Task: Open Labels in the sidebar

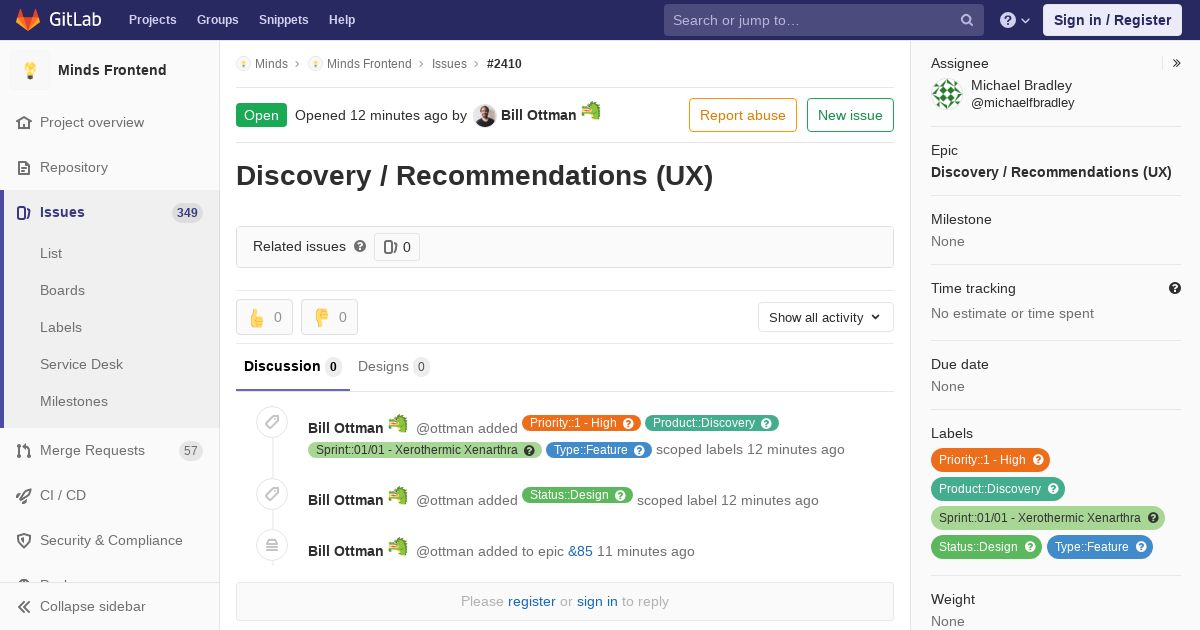Action: click(x=61, y=327)
